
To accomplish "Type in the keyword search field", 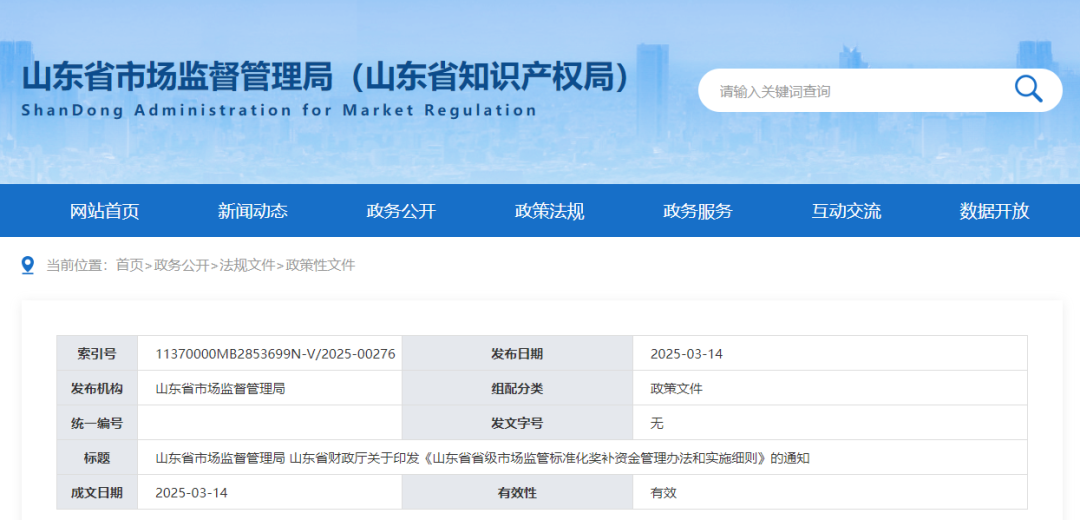I will pyautogui.click(x=850, y=91).
